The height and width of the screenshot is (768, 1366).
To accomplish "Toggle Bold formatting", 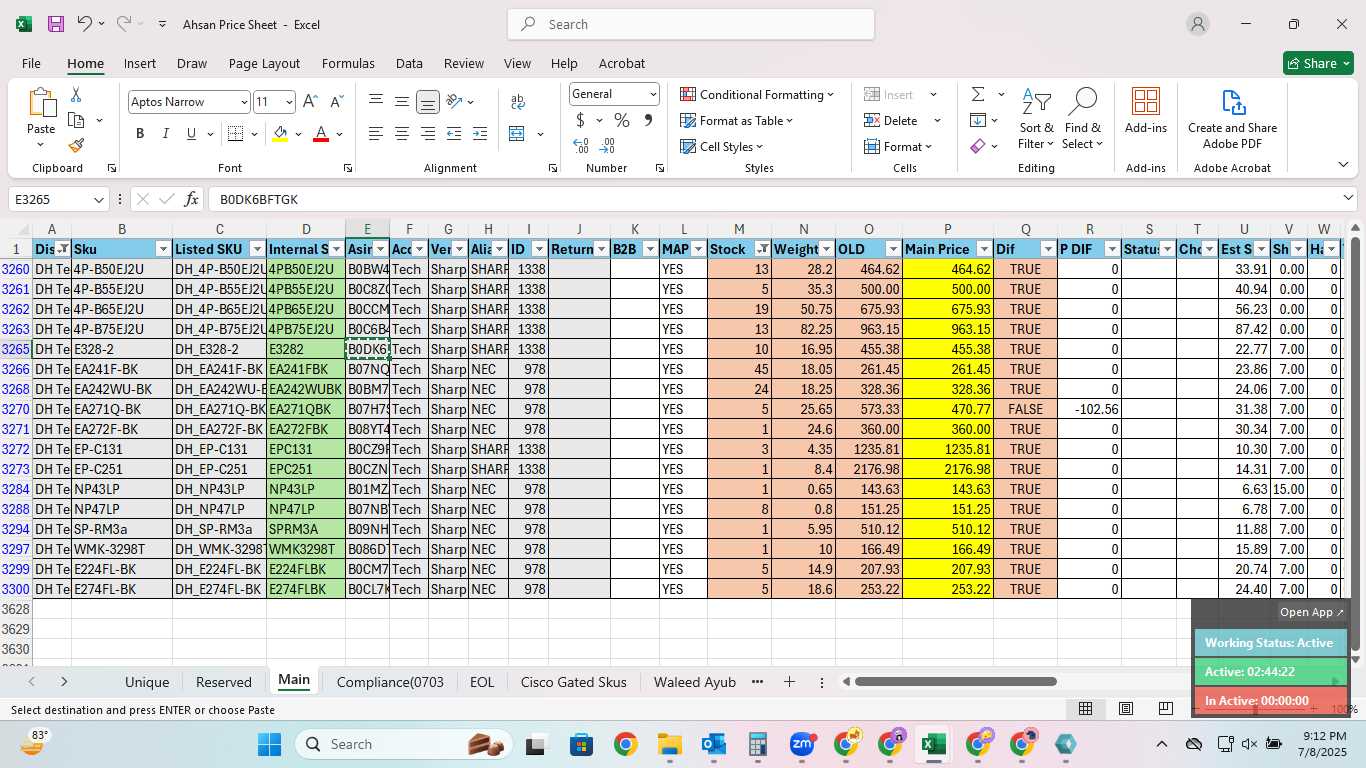I will click(140, 134).
